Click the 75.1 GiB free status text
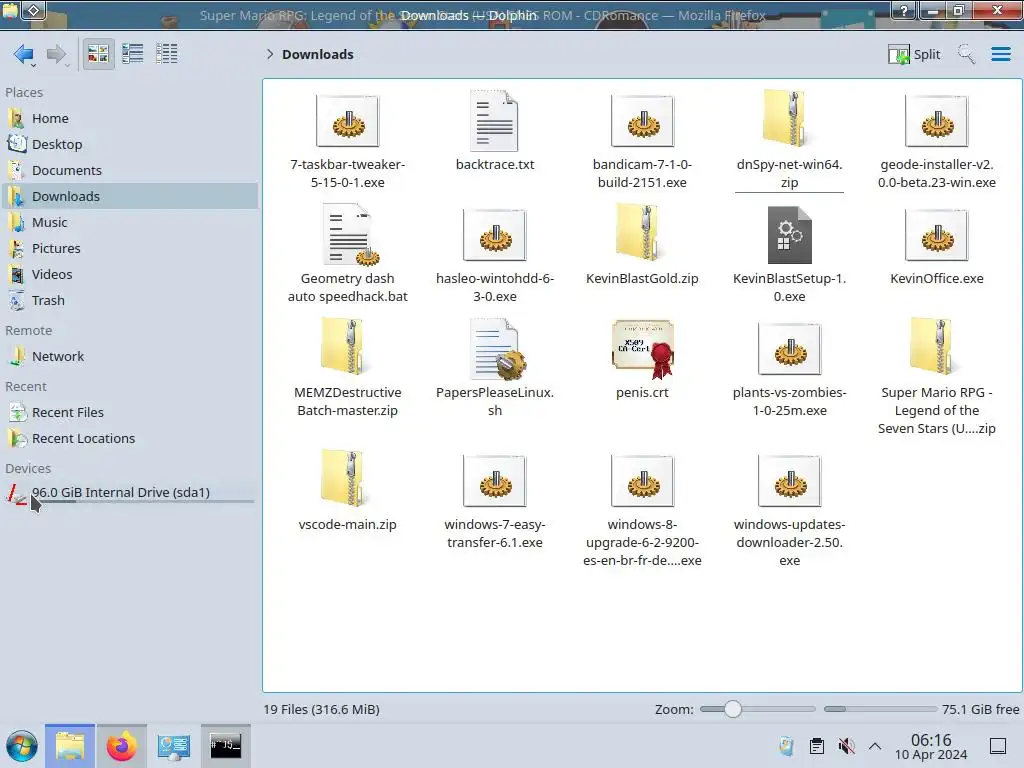The width and height of the screenshot is (1024, 768). coord(980,709)
